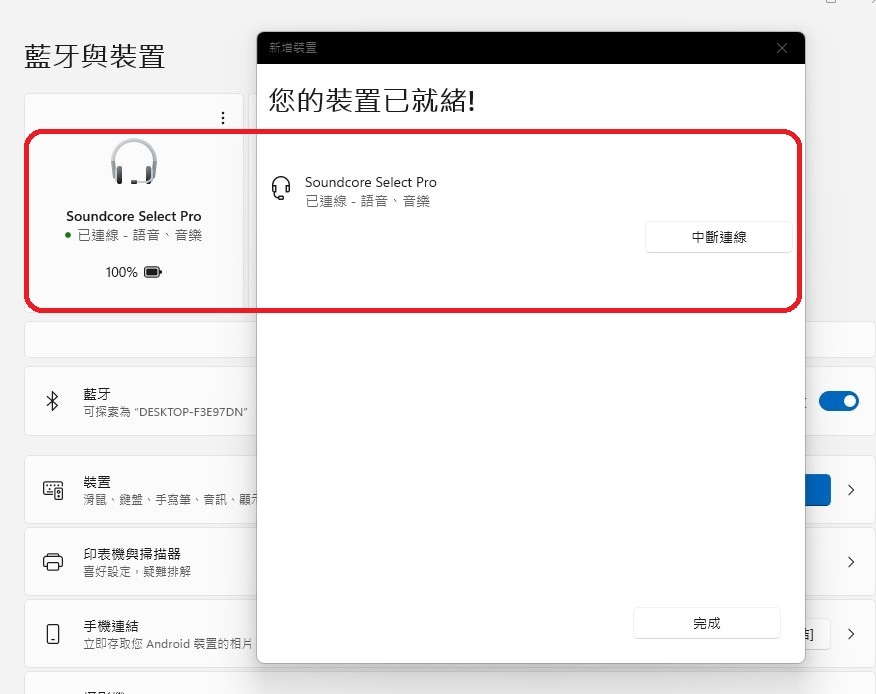Click the 完成 button
The image size is (876, 694).
click(707, 623)
